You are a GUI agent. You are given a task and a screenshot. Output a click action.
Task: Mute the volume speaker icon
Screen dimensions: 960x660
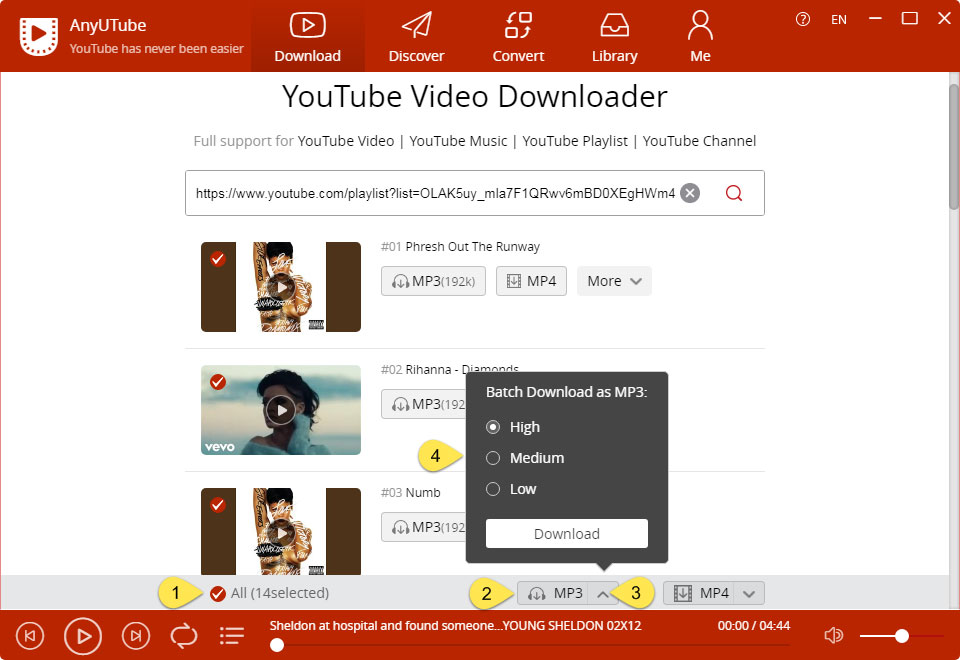click(833, 636)
